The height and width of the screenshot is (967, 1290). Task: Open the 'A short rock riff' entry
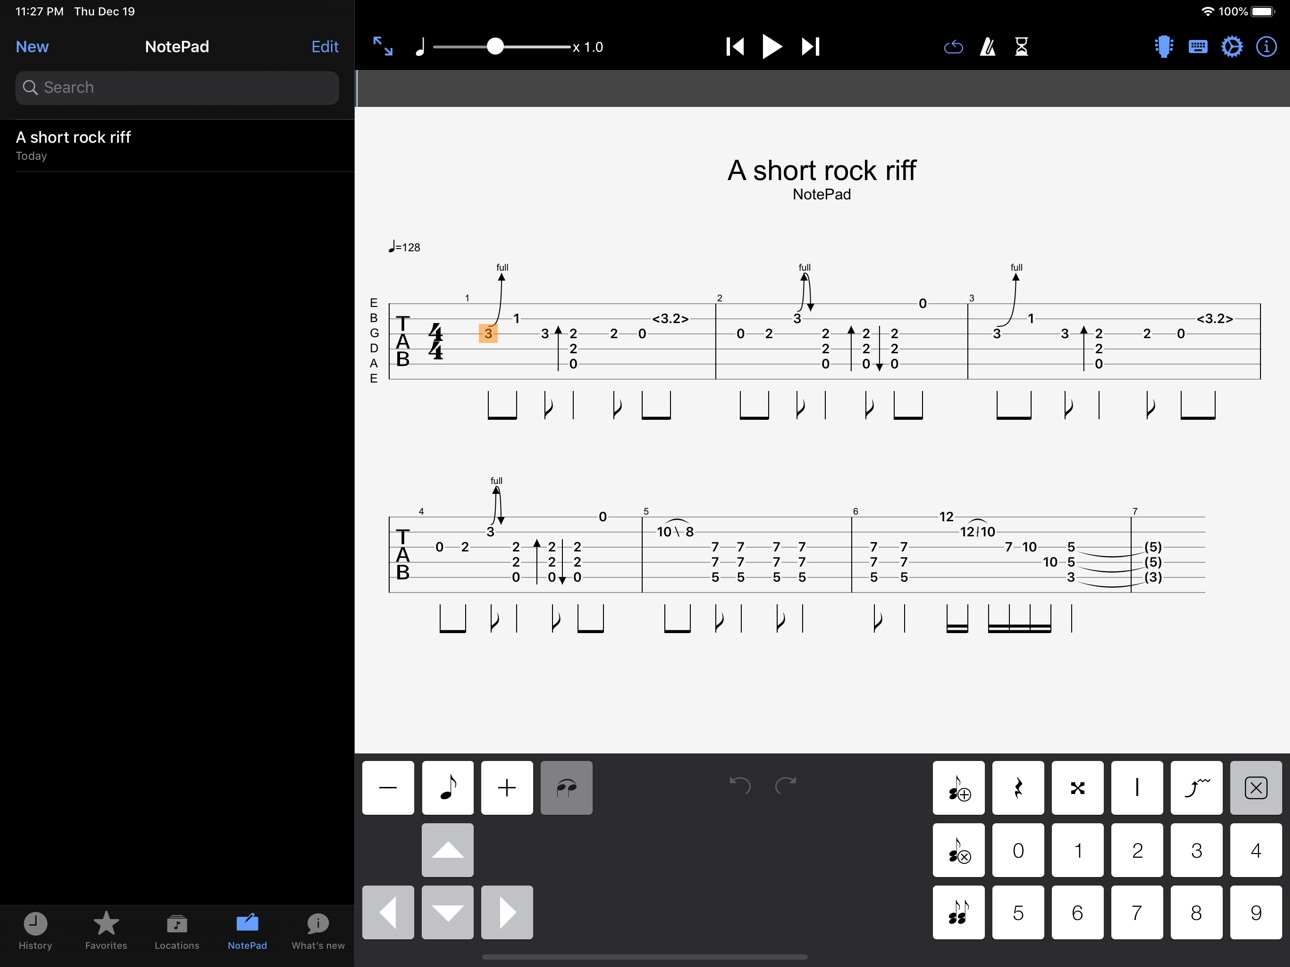pos(177,145)
